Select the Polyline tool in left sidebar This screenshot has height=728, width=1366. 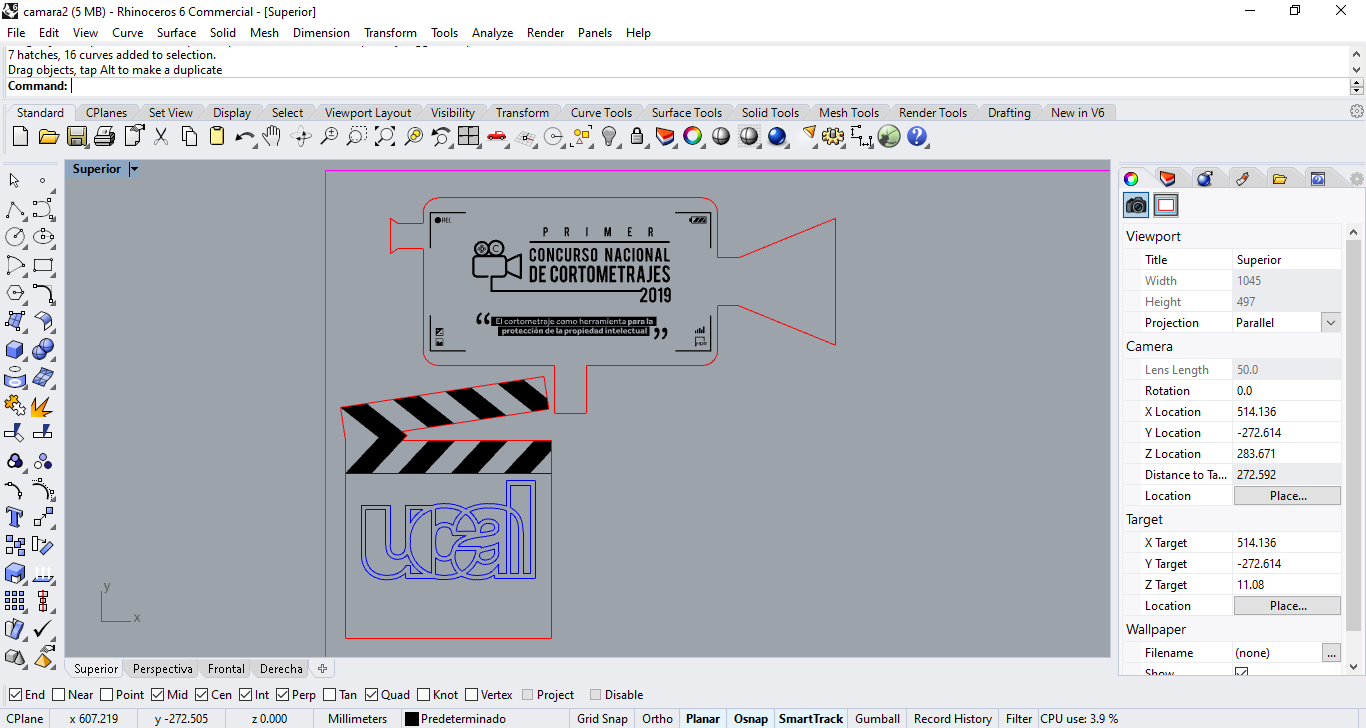[15, 209]
